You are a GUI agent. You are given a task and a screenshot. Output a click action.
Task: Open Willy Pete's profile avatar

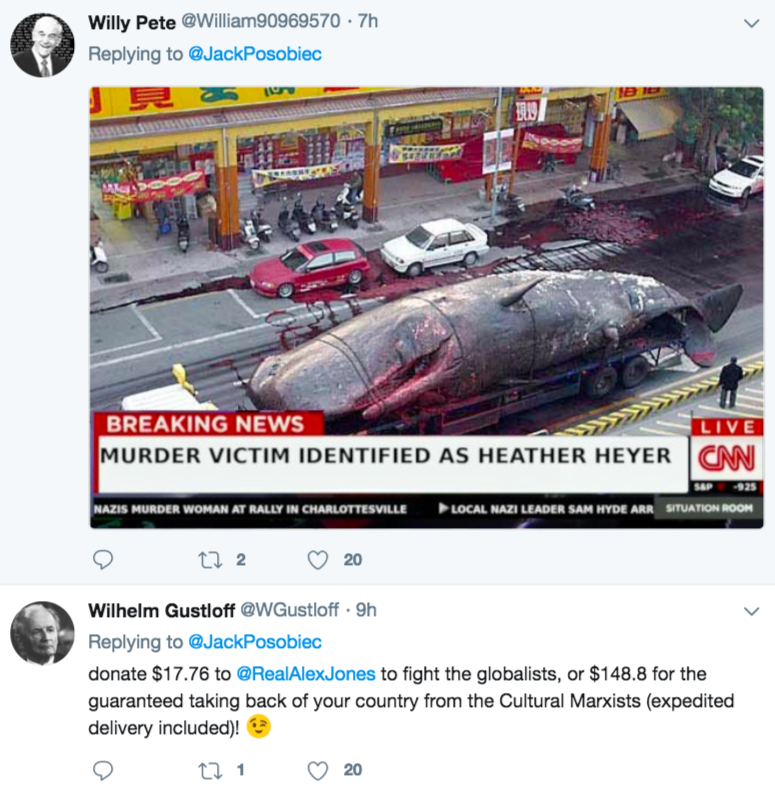pyautogui.click(x=42, y=45)
